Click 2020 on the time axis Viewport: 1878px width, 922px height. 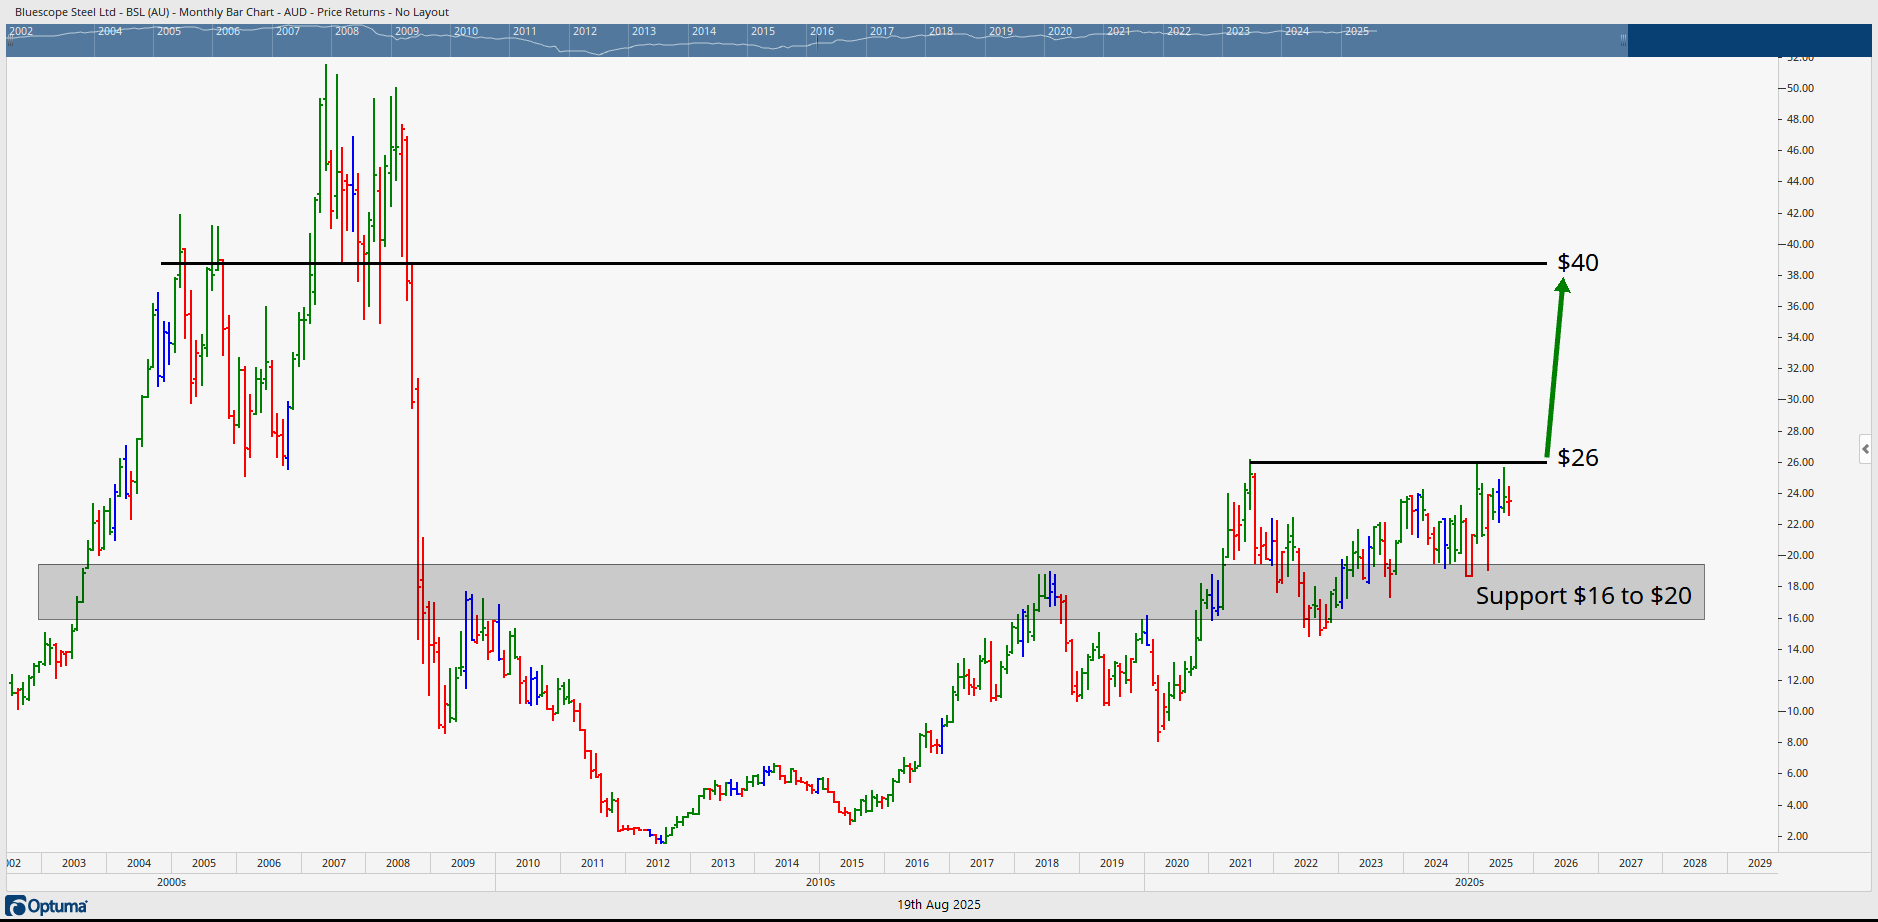1177,863
